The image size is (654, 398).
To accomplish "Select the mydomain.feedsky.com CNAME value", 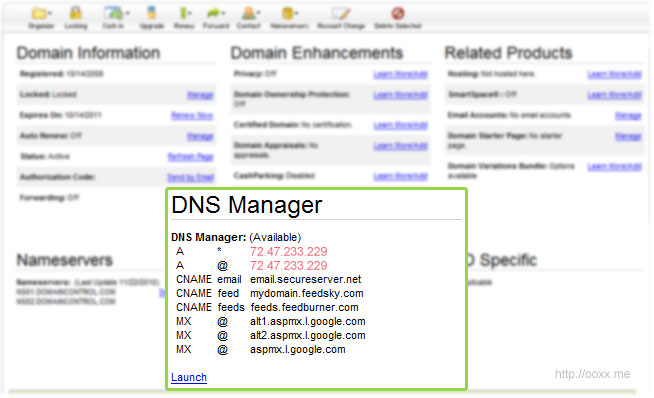I will 307,293.
